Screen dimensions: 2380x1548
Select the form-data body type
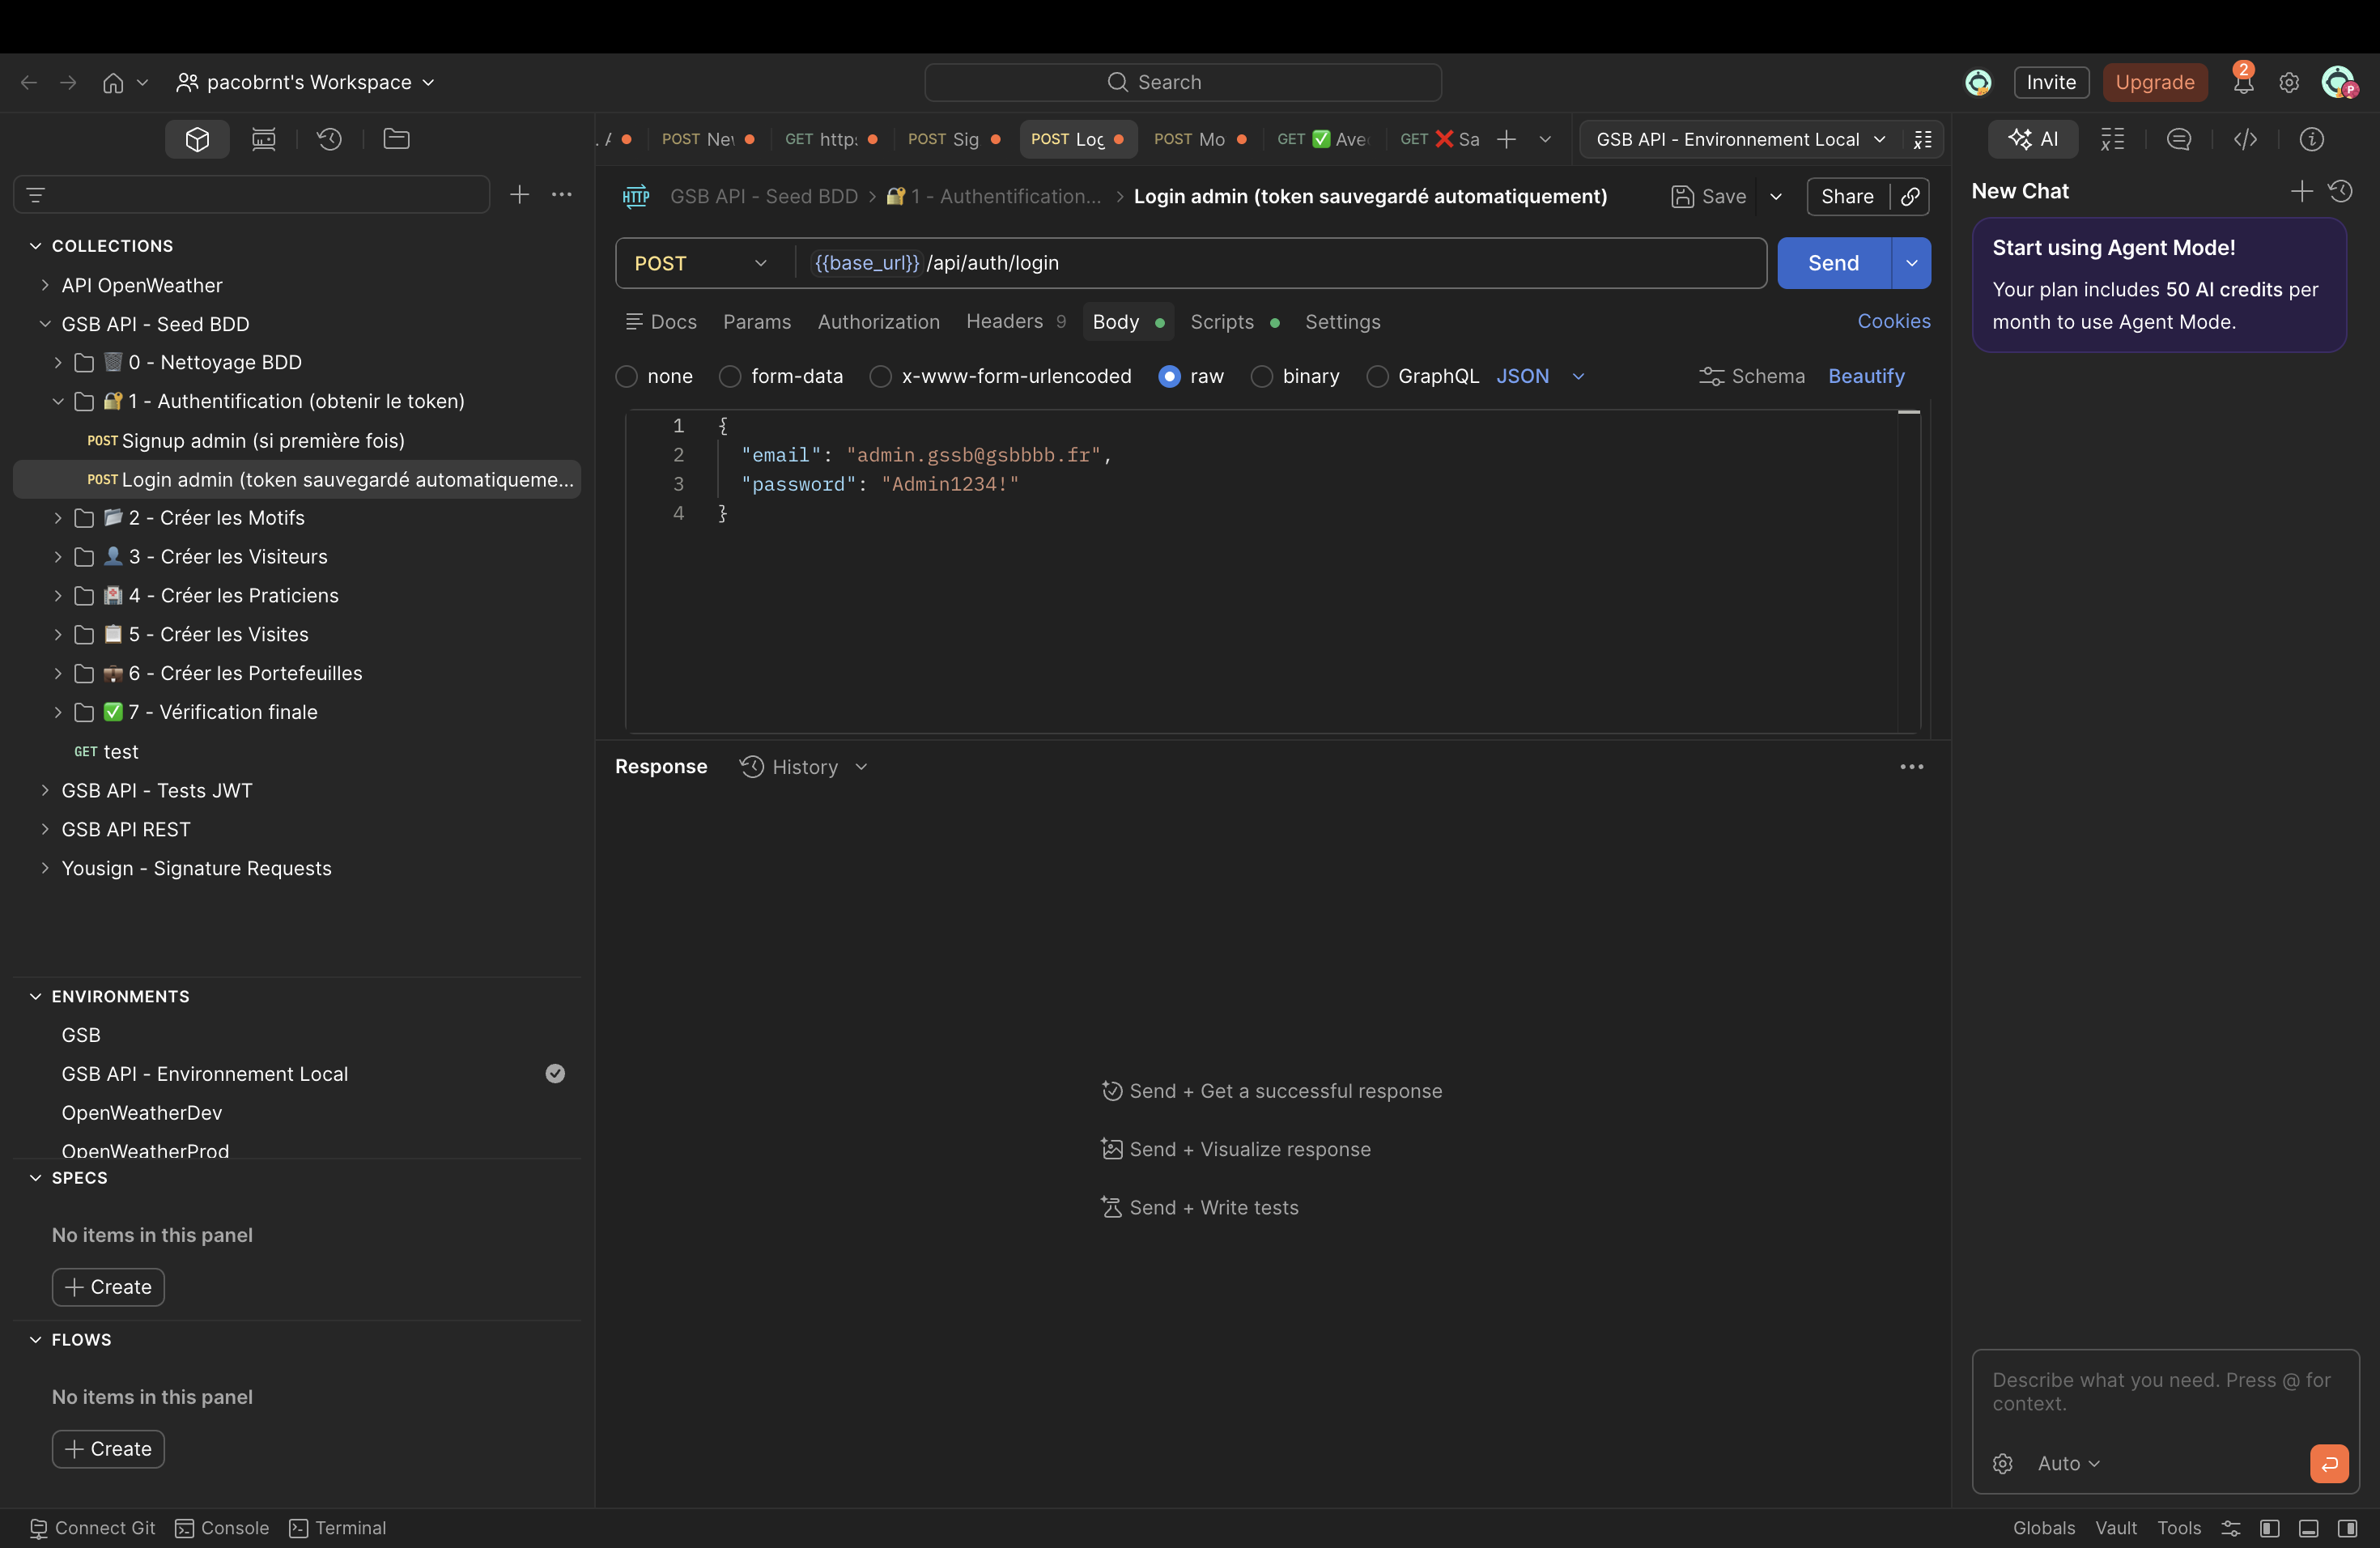click(x=730, y=376)
